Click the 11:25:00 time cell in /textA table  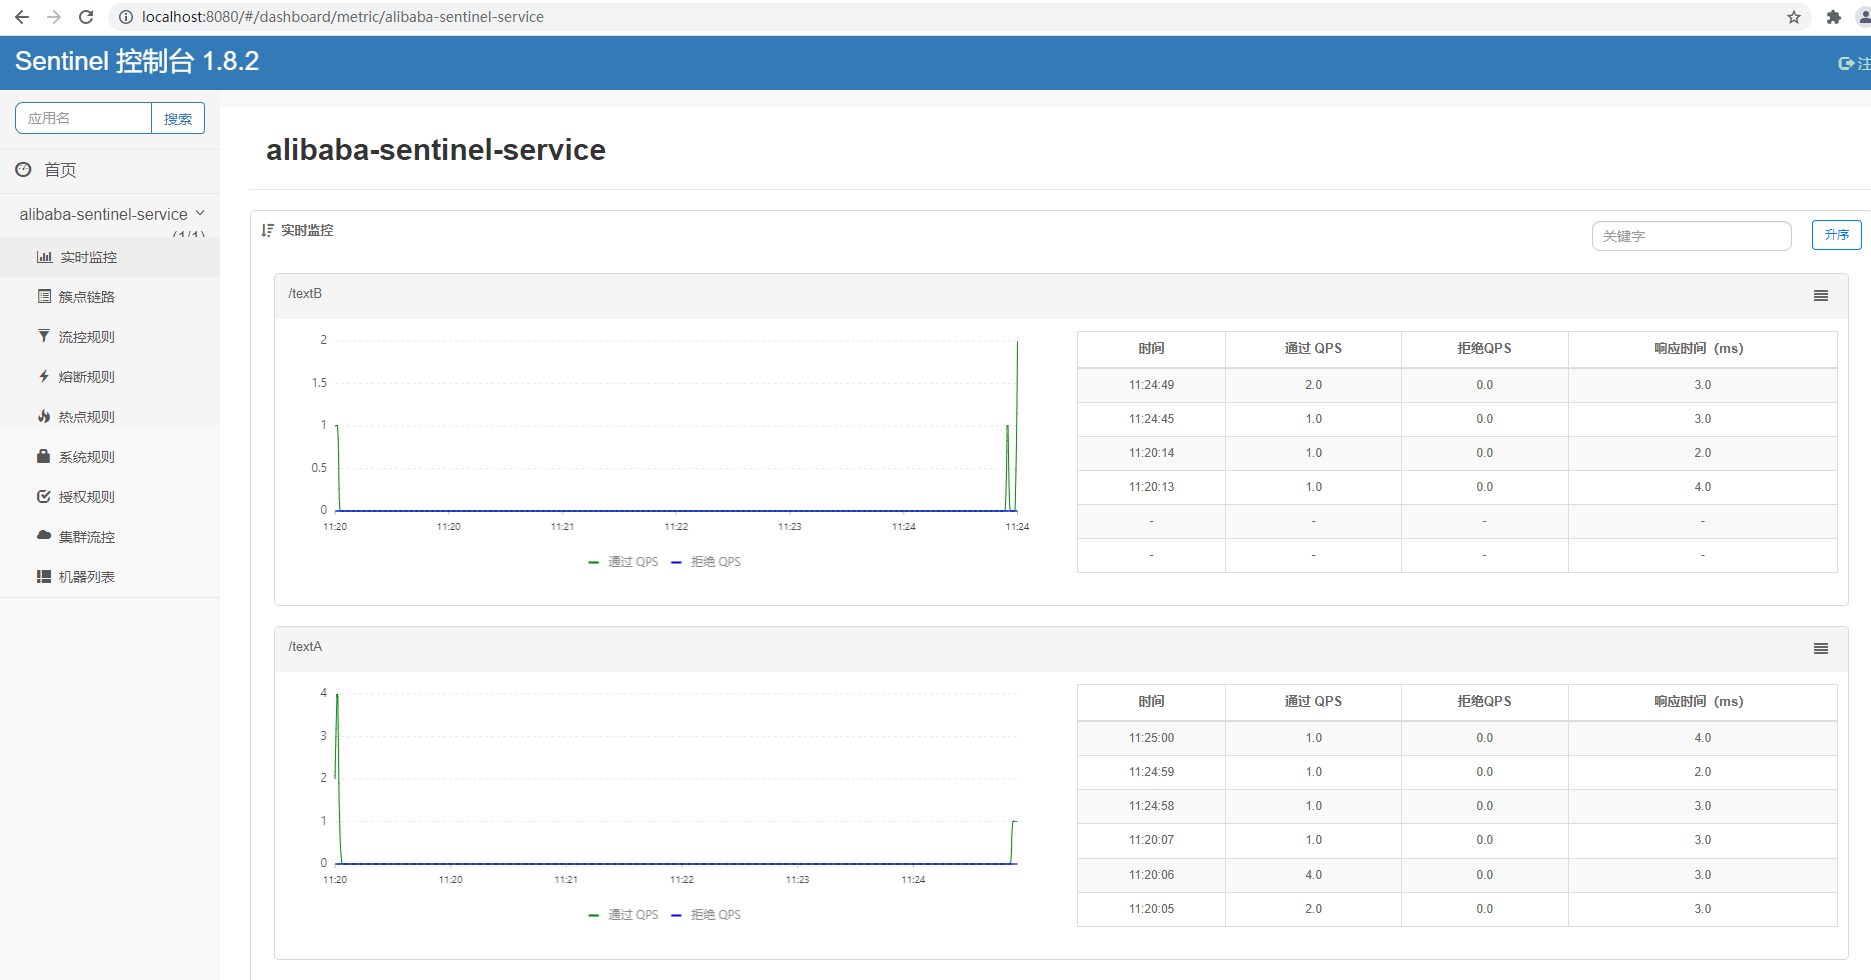(x=1151, y=738)
